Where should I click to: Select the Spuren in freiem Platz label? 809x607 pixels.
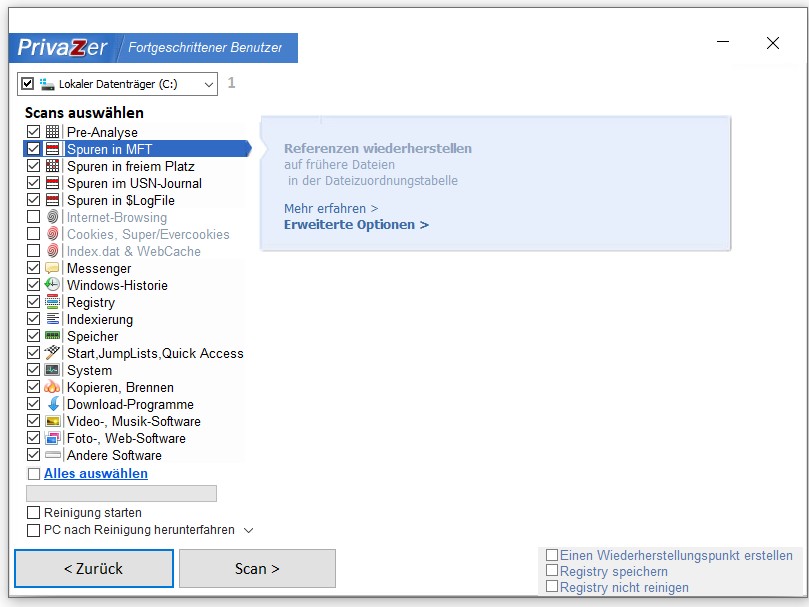coord(131,166)
